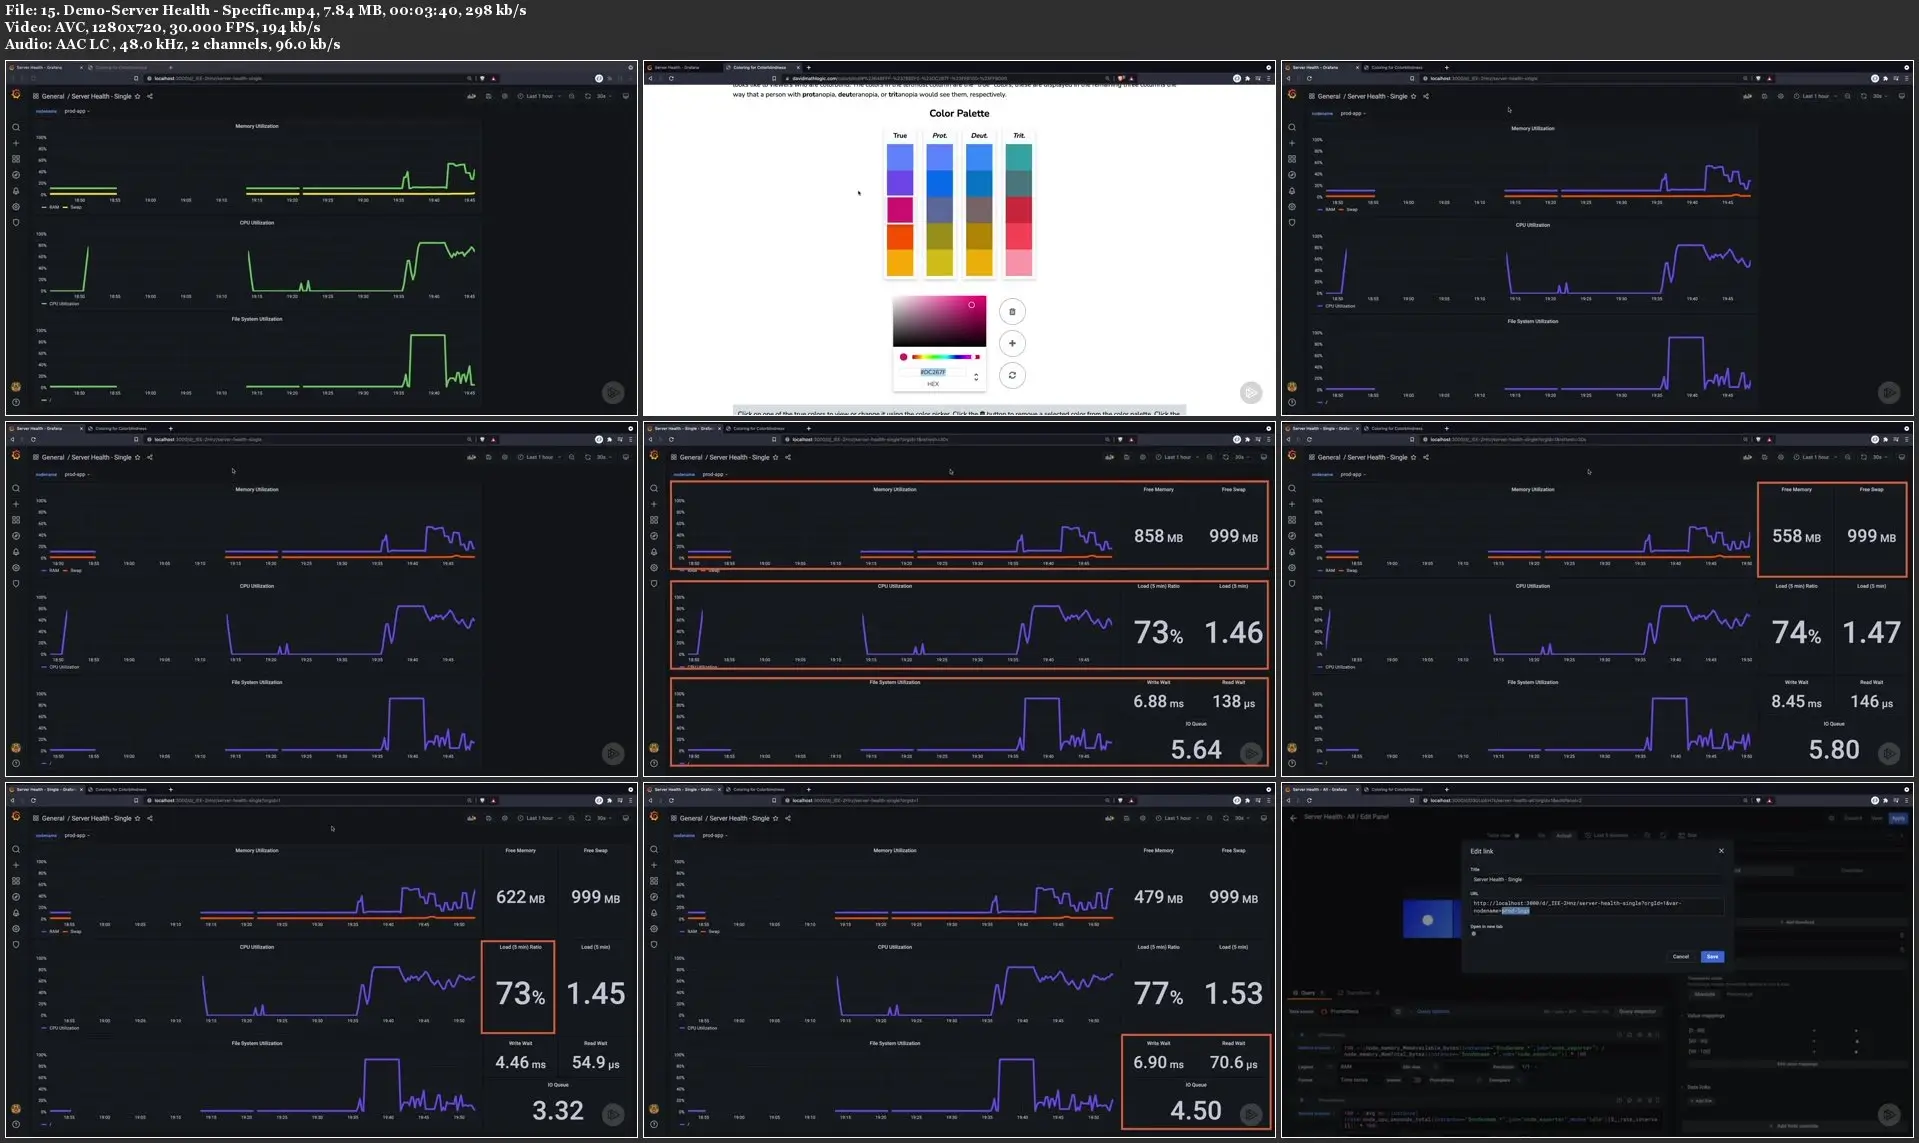Select the Query tab in the Edit Panel frame

1310,993
